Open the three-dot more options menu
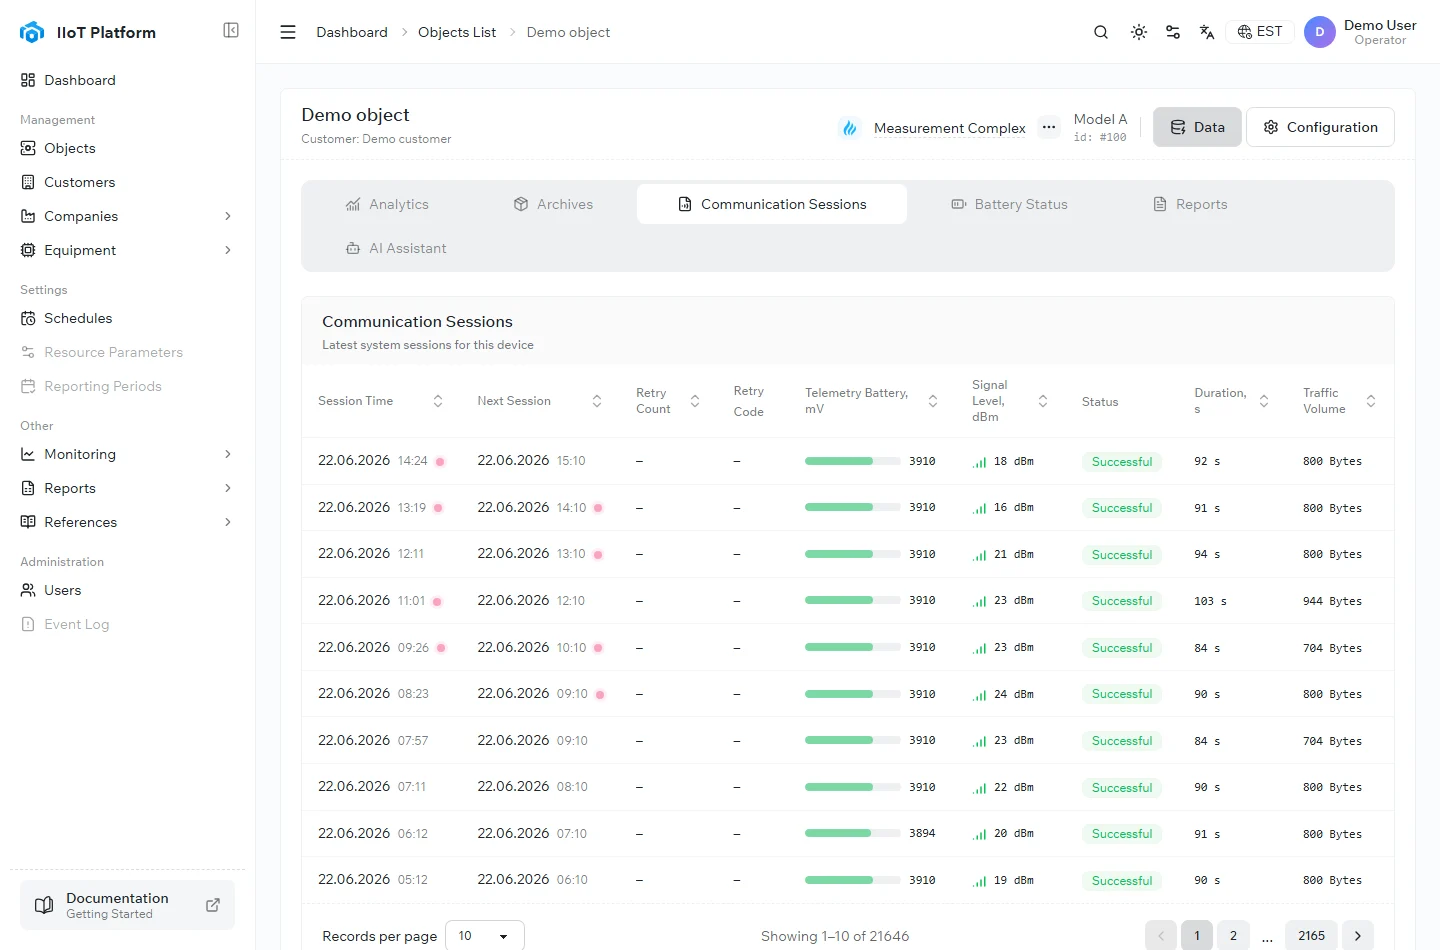This screenshot has width=1440, height=950. (1049, 127)
